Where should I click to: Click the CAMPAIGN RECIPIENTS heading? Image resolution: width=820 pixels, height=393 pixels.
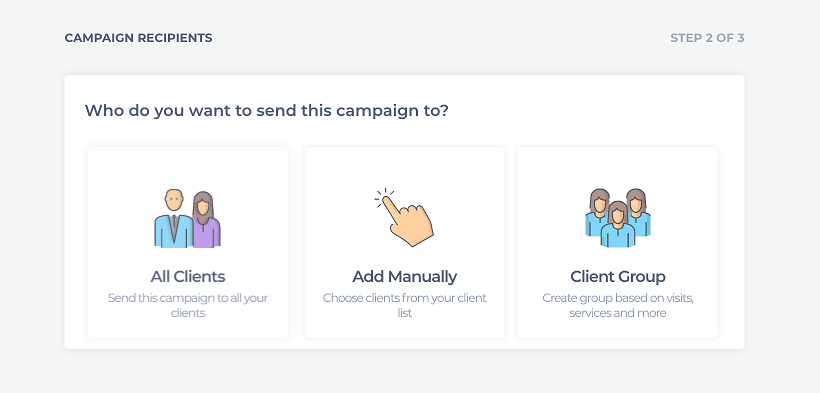point(139,38)
